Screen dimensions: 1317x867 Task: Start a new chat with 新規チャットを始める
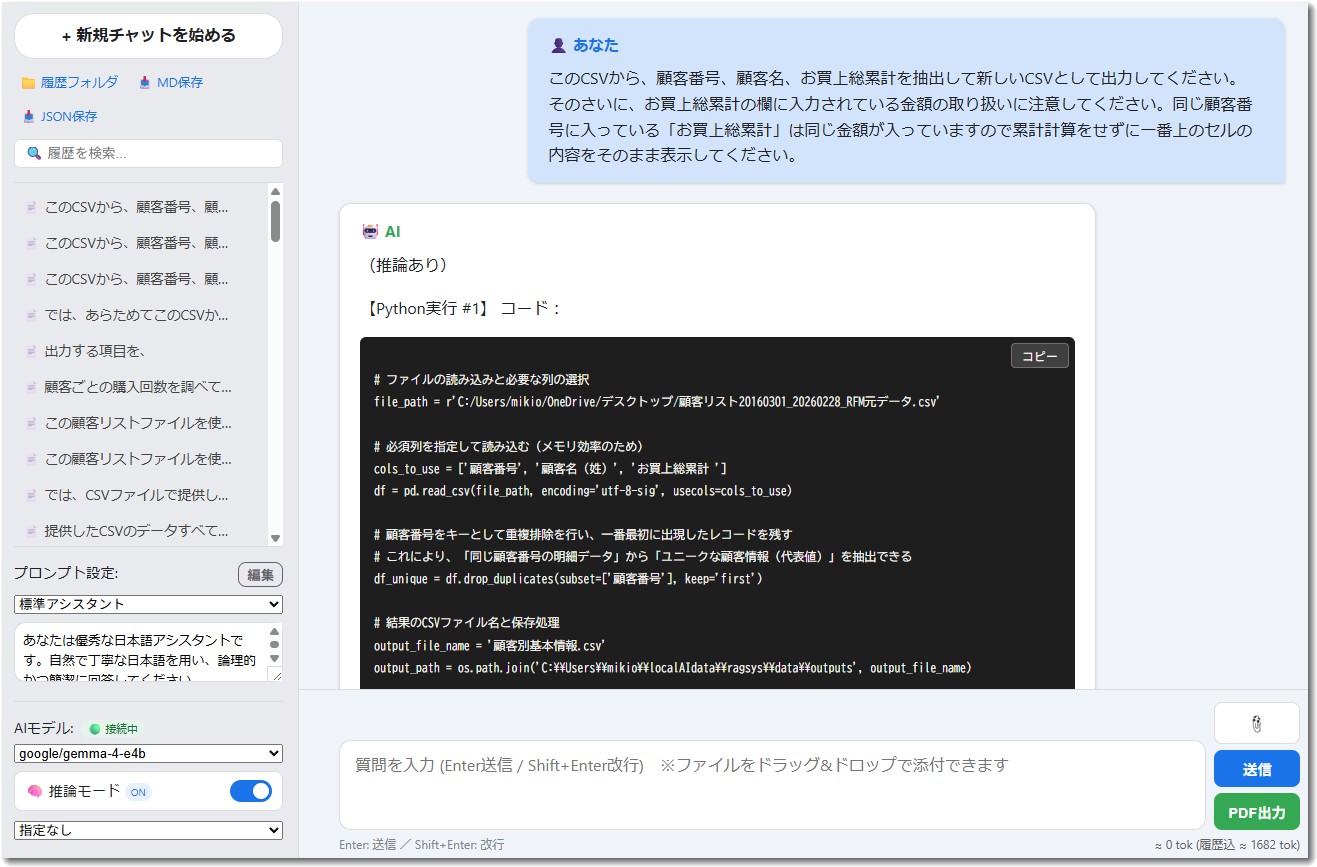[147, 35]
